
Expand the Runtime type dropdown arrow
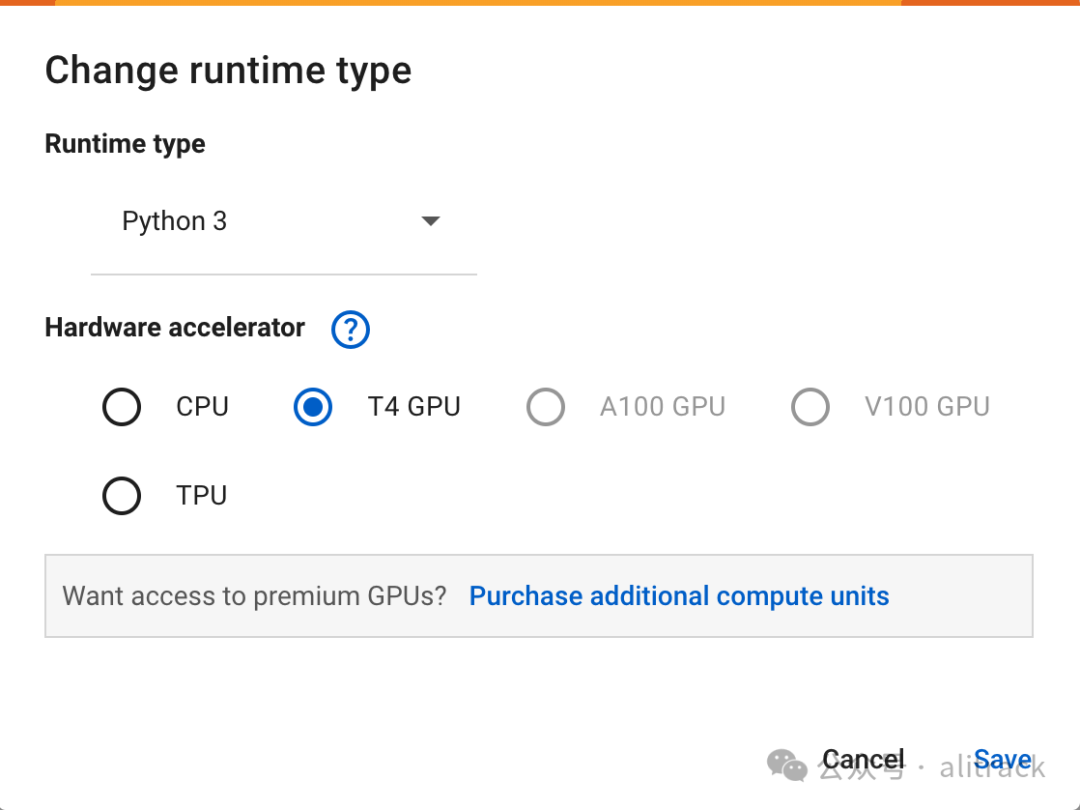pyautogui.click(x=431, y=221)
